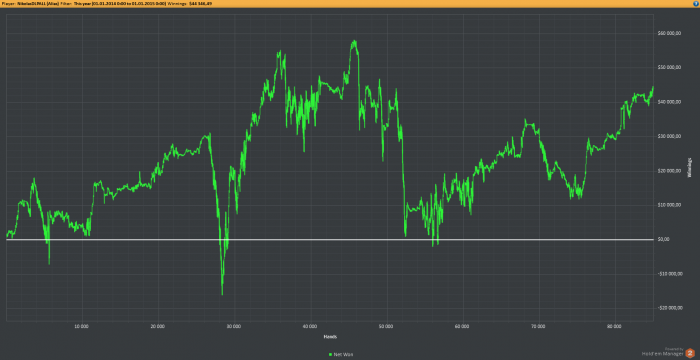Click the 30 000 hands axis label
Viewport: 700px width, 360px height.
233,326
